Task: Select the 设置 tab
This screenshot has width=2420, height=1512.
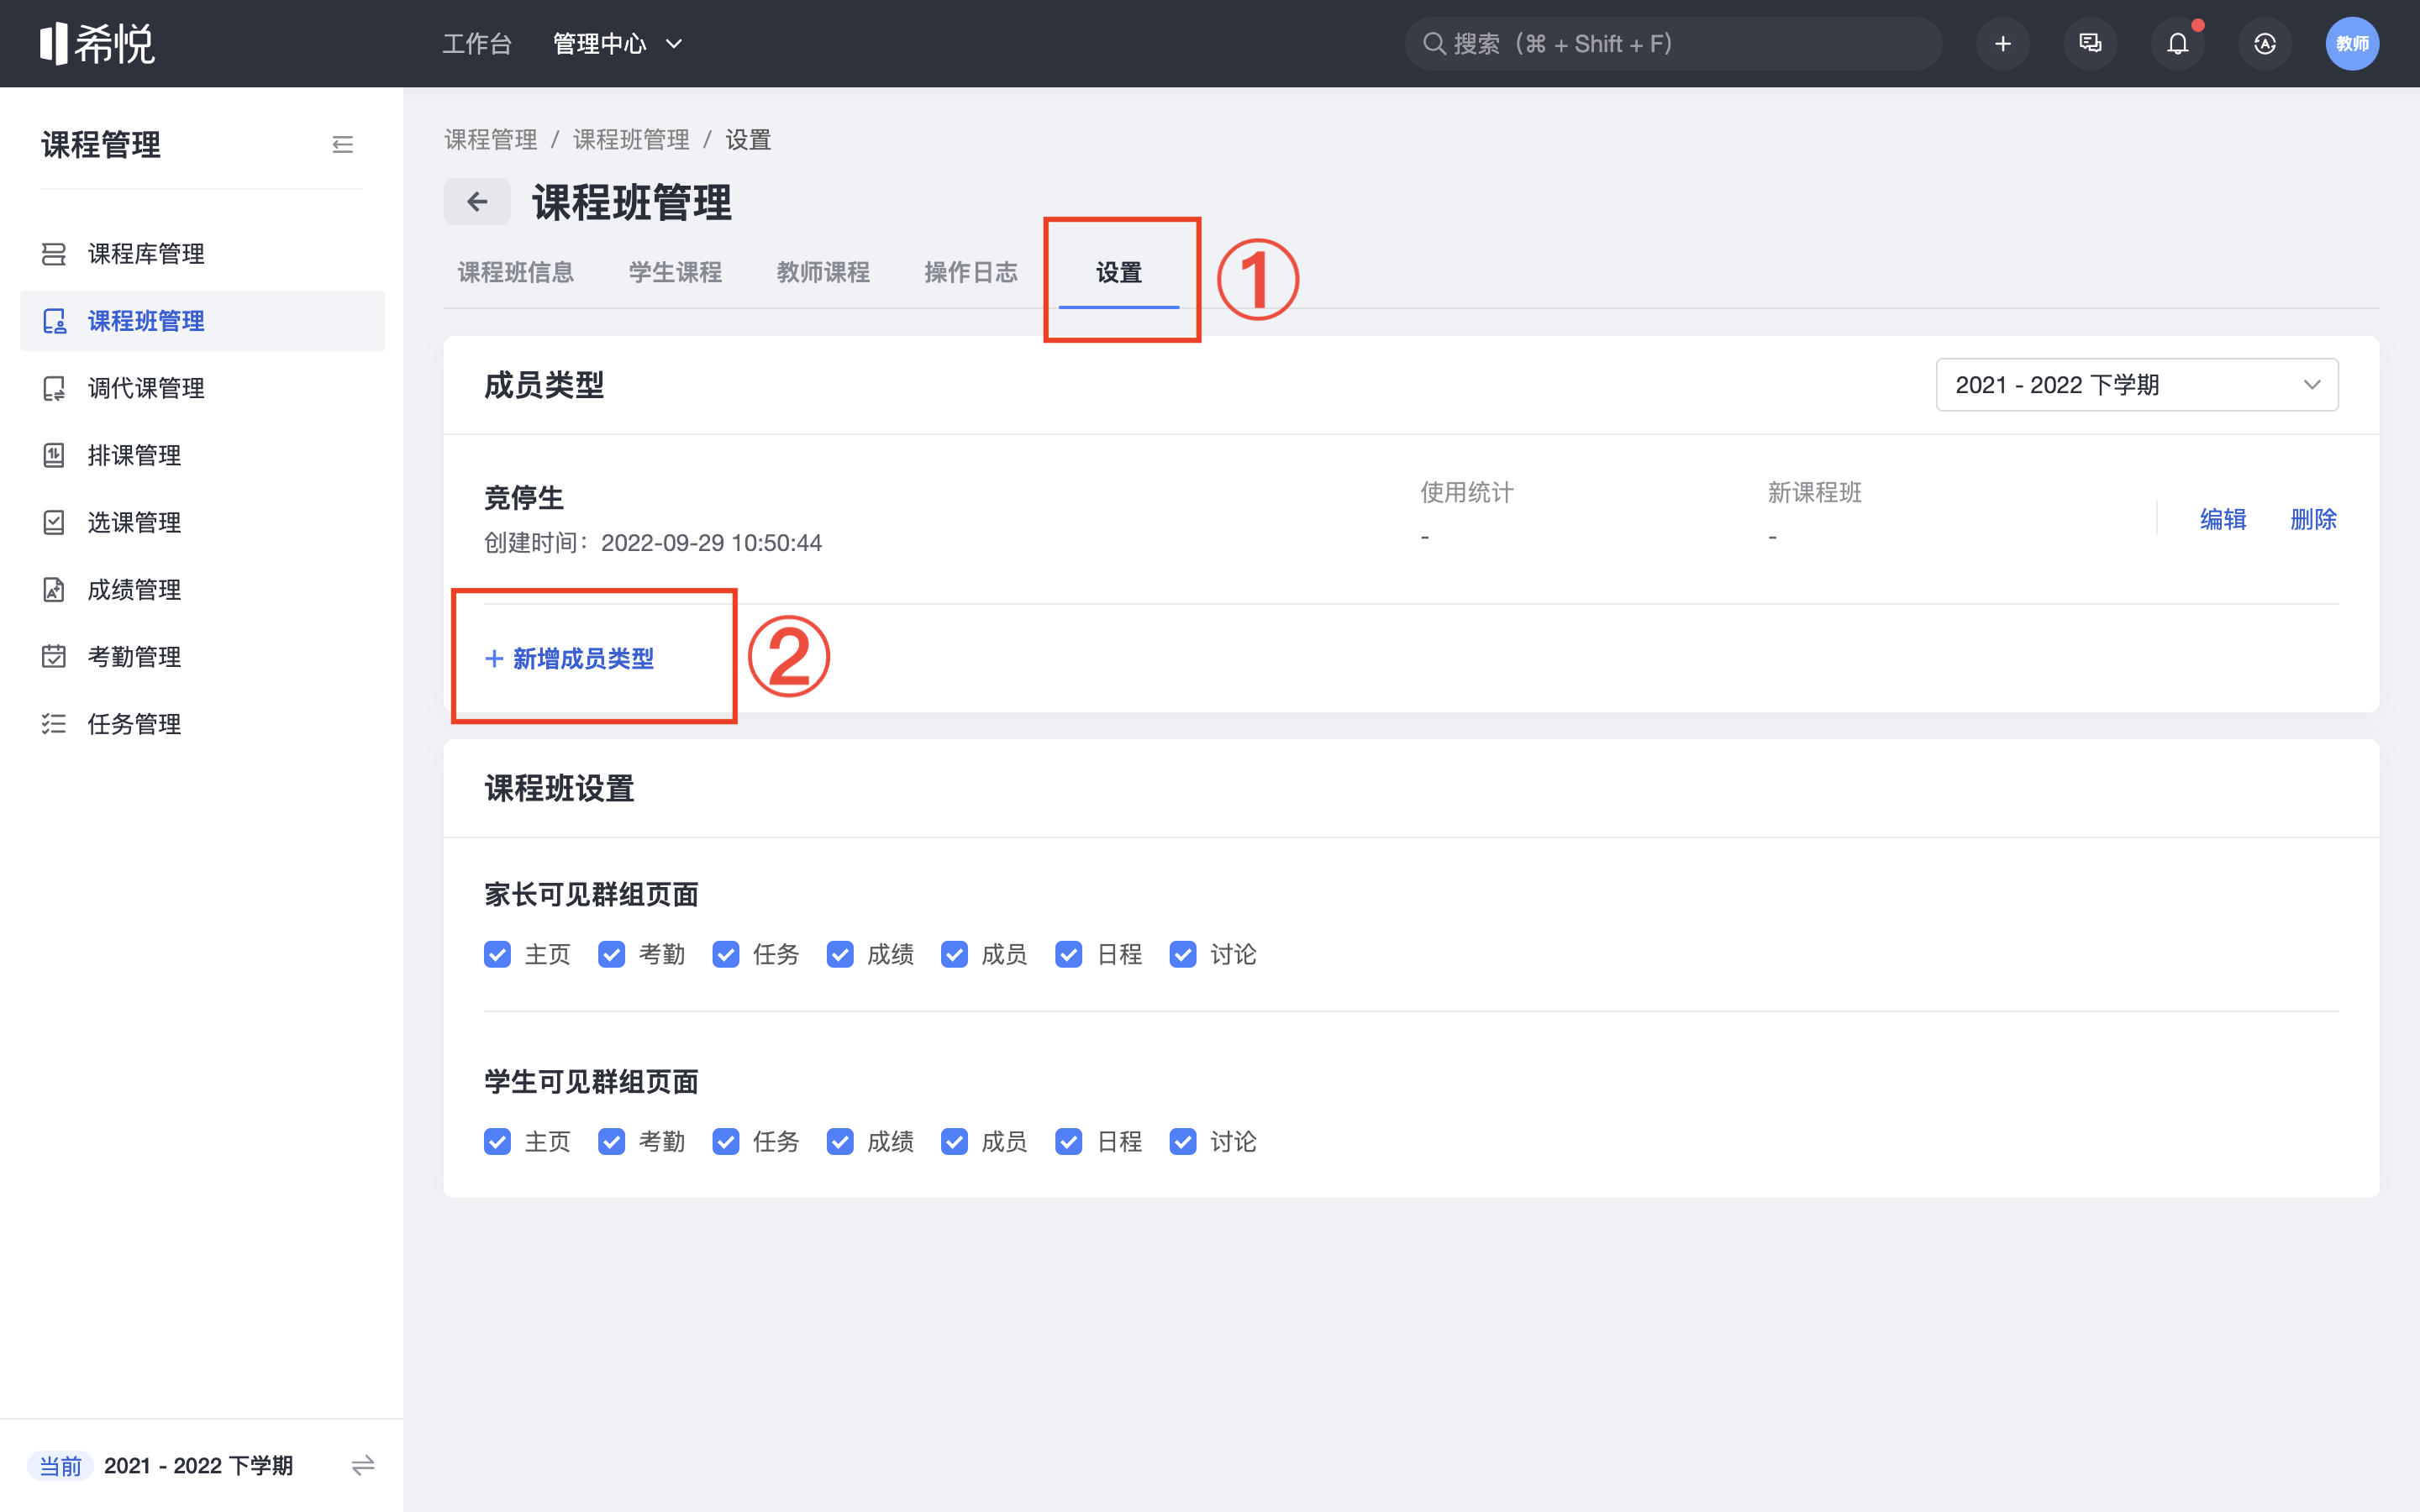Action: (x=1119, y=272)
